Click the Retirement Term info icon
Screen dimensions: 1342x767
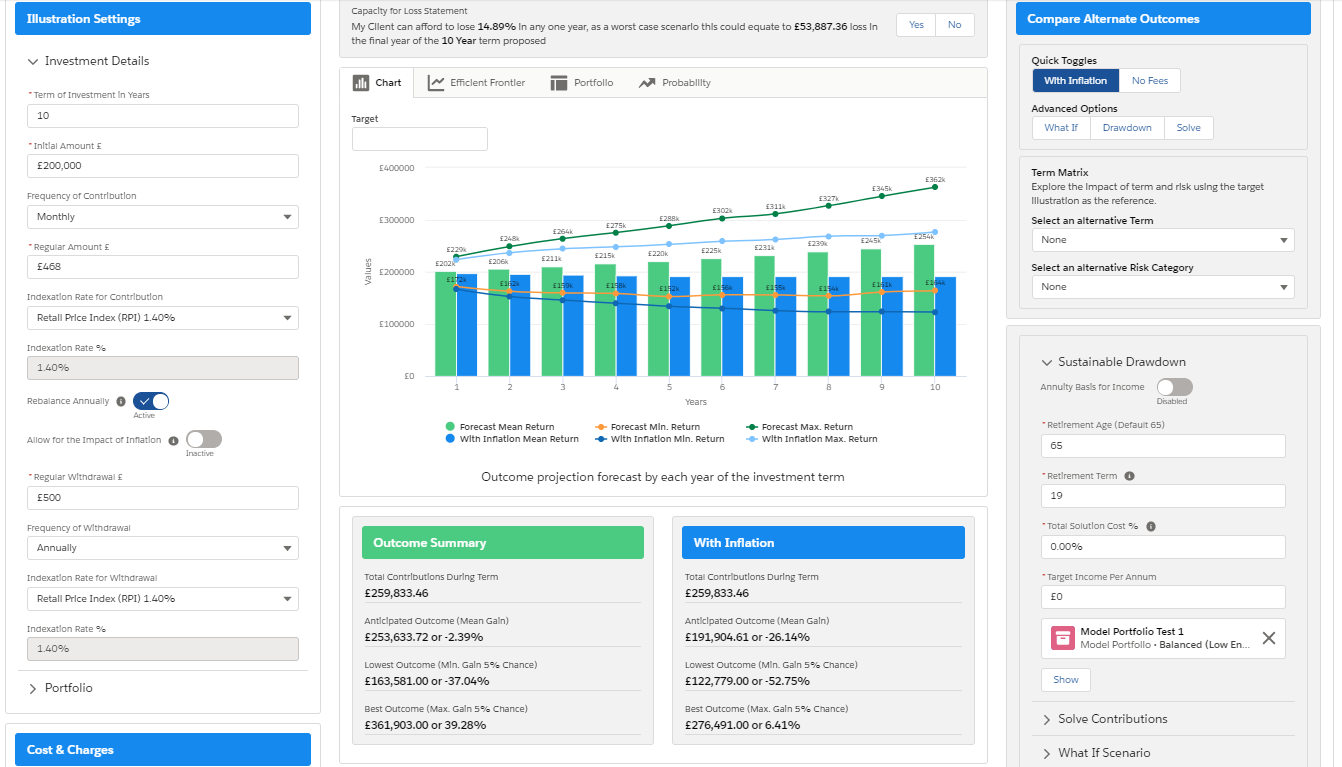click(1128, 476)
